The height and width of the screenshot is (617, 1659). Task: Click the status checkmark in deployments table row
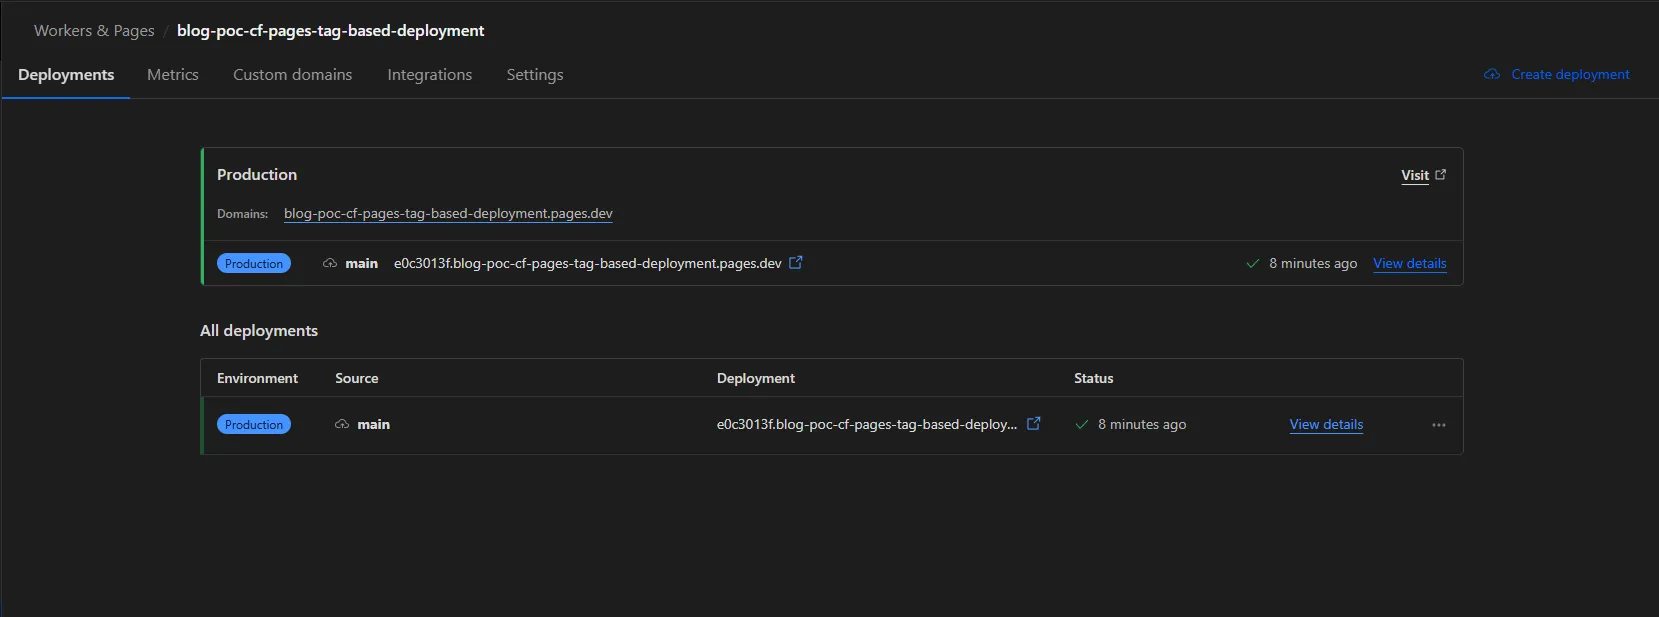tap(1081, 425)
